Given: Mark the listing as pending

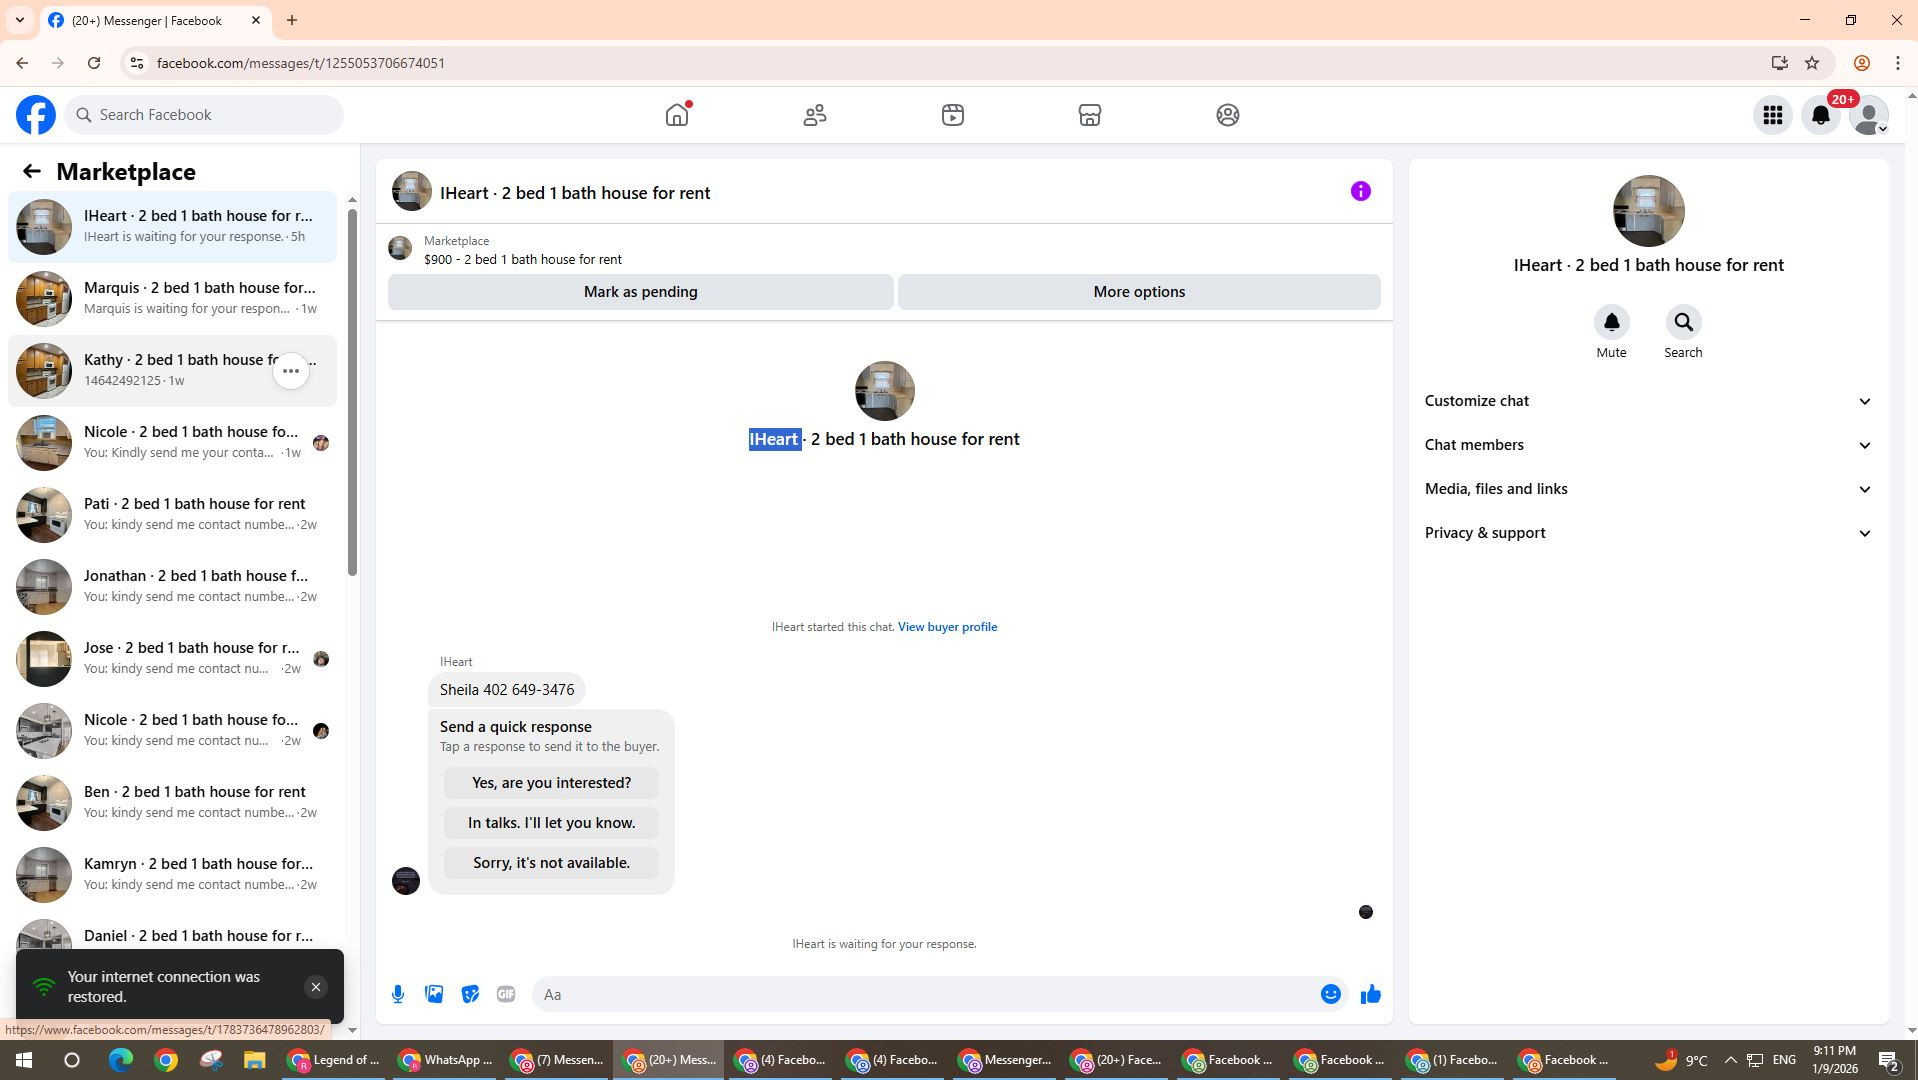Looking at the screenshot, I should 641,292.
